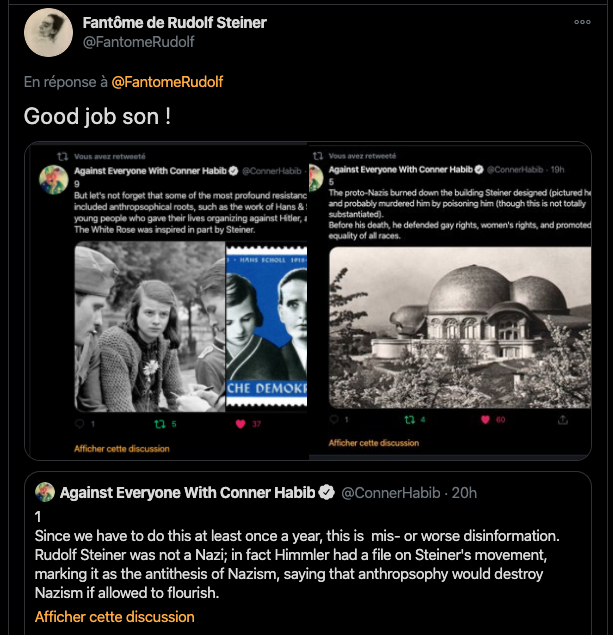Screen dimensions: 613x635
Task: Click 'Afficher cette discussion' under the quoted tweet
Action: tap(114, 617)
